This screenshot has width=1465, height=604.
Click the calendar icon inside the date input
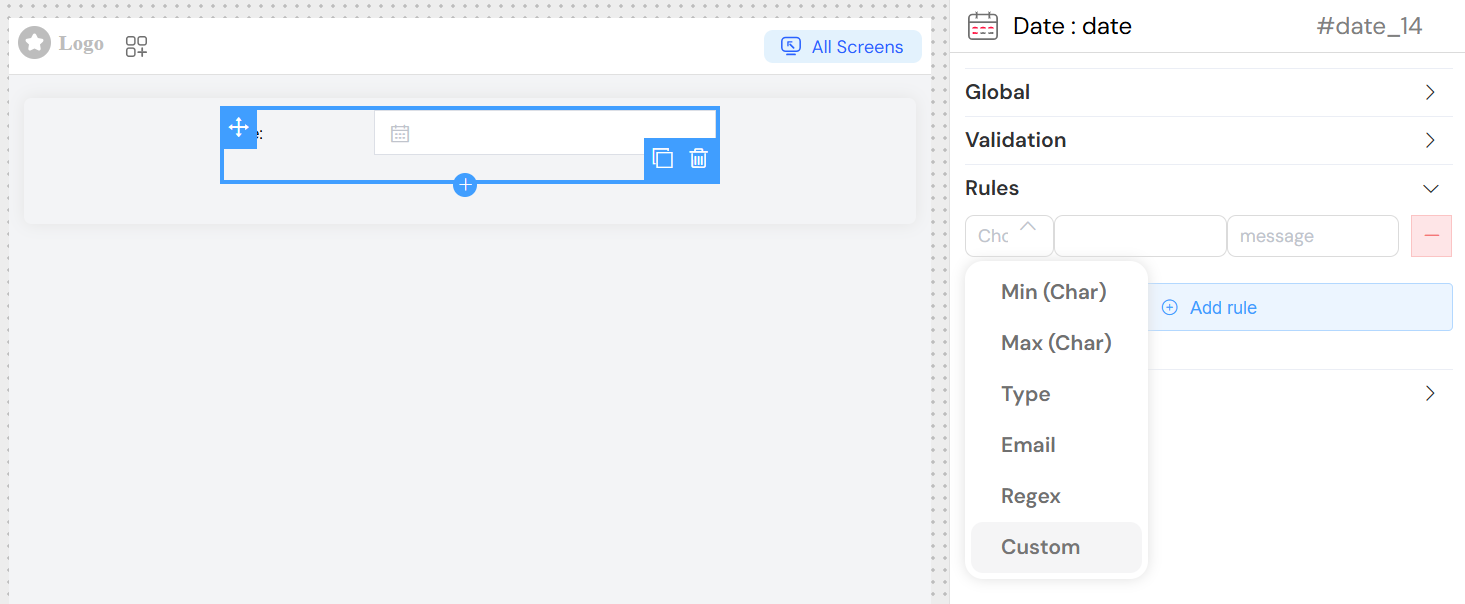(400, 133)
